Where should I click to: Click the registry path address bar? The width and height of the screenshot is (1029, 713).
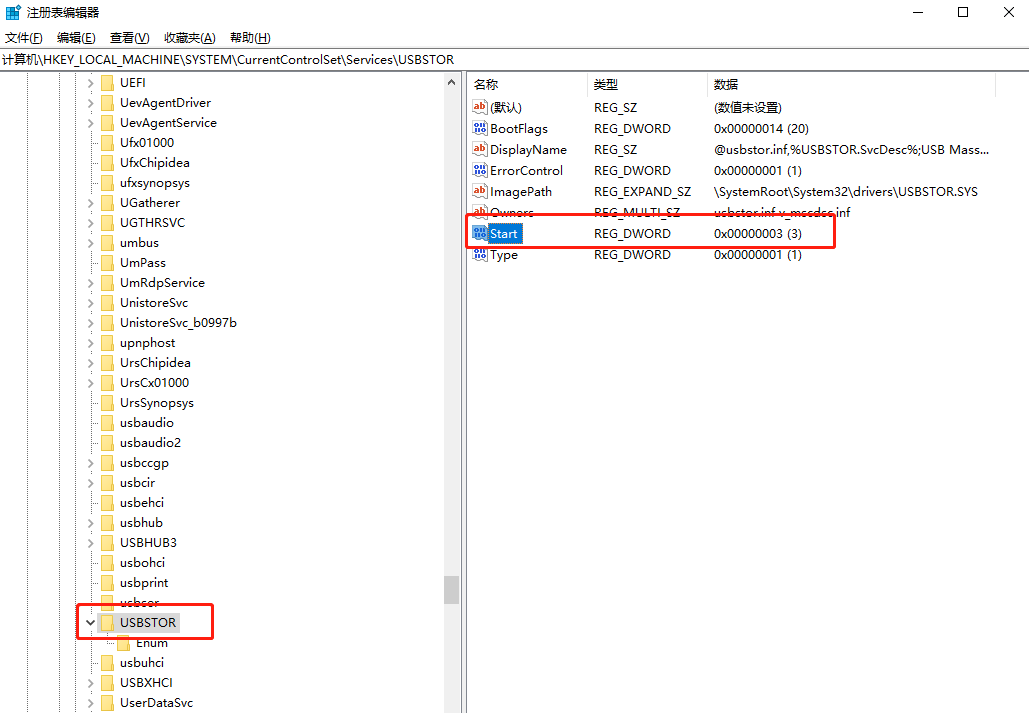(x=300, y=59)
